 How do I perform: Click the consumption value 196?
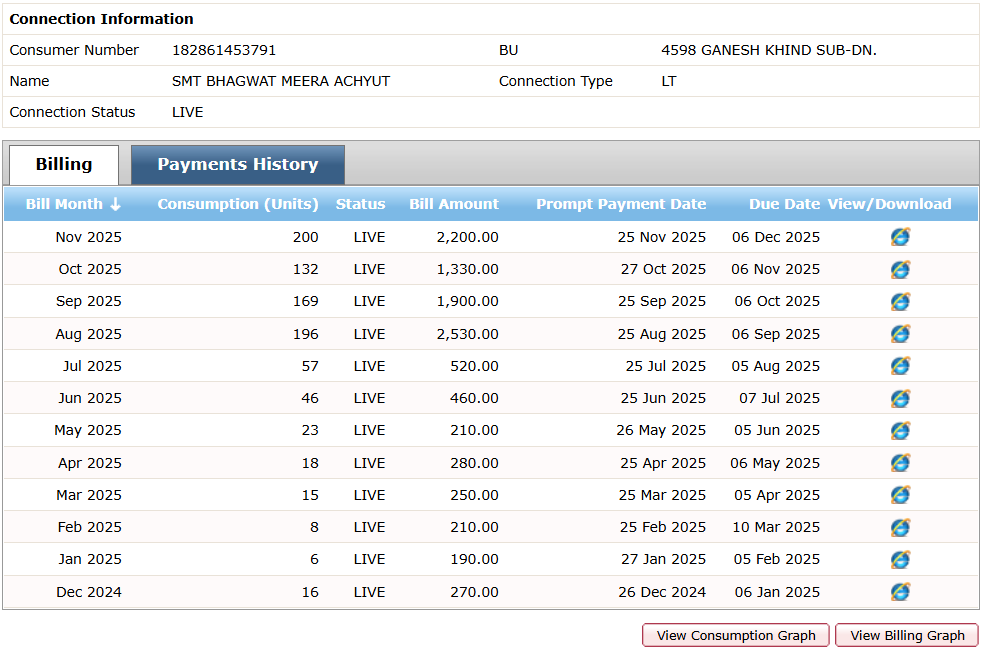(x=306, y=334)
